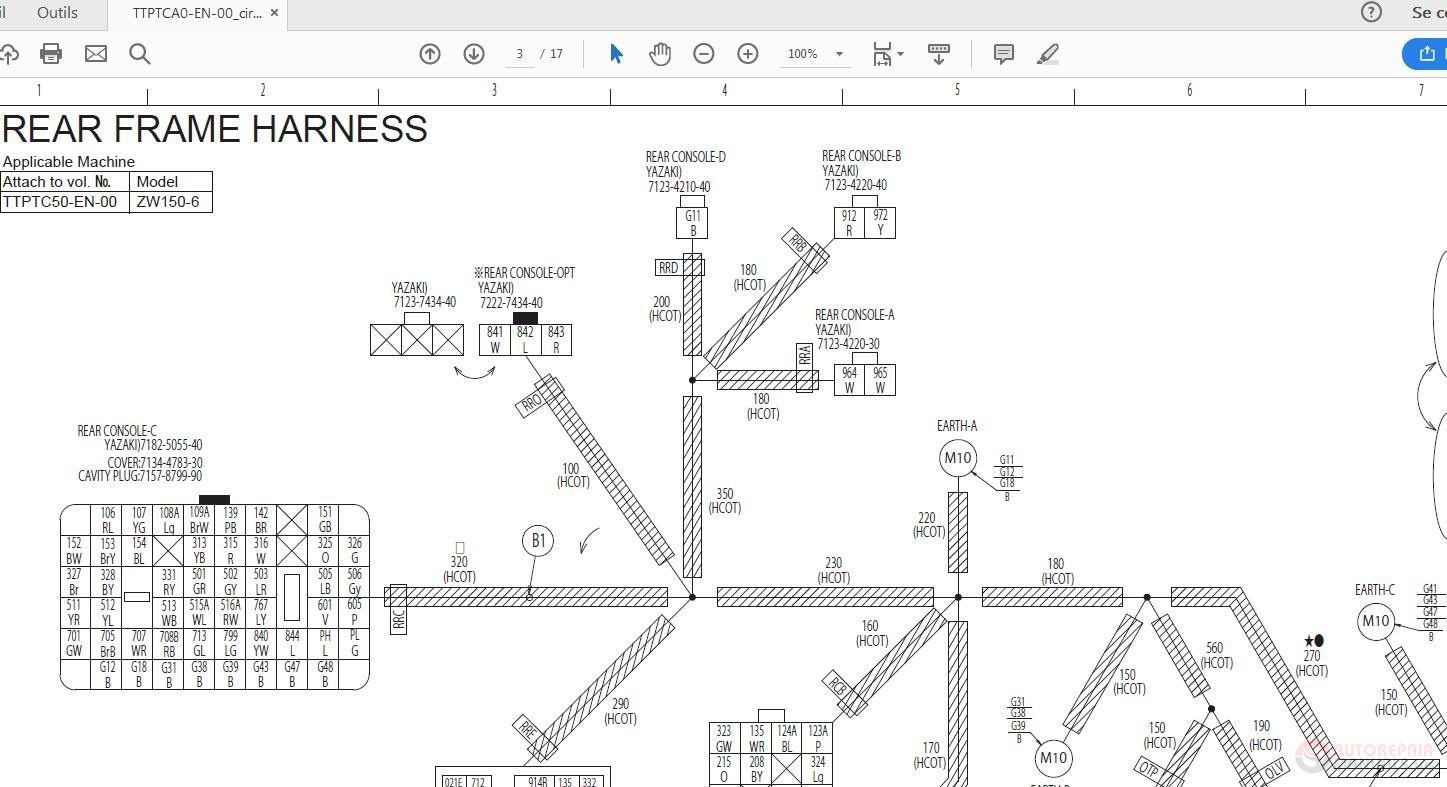Click the Applicable Machine label
Viewport: 1447px width, 787px height.
tap(69, 162)
